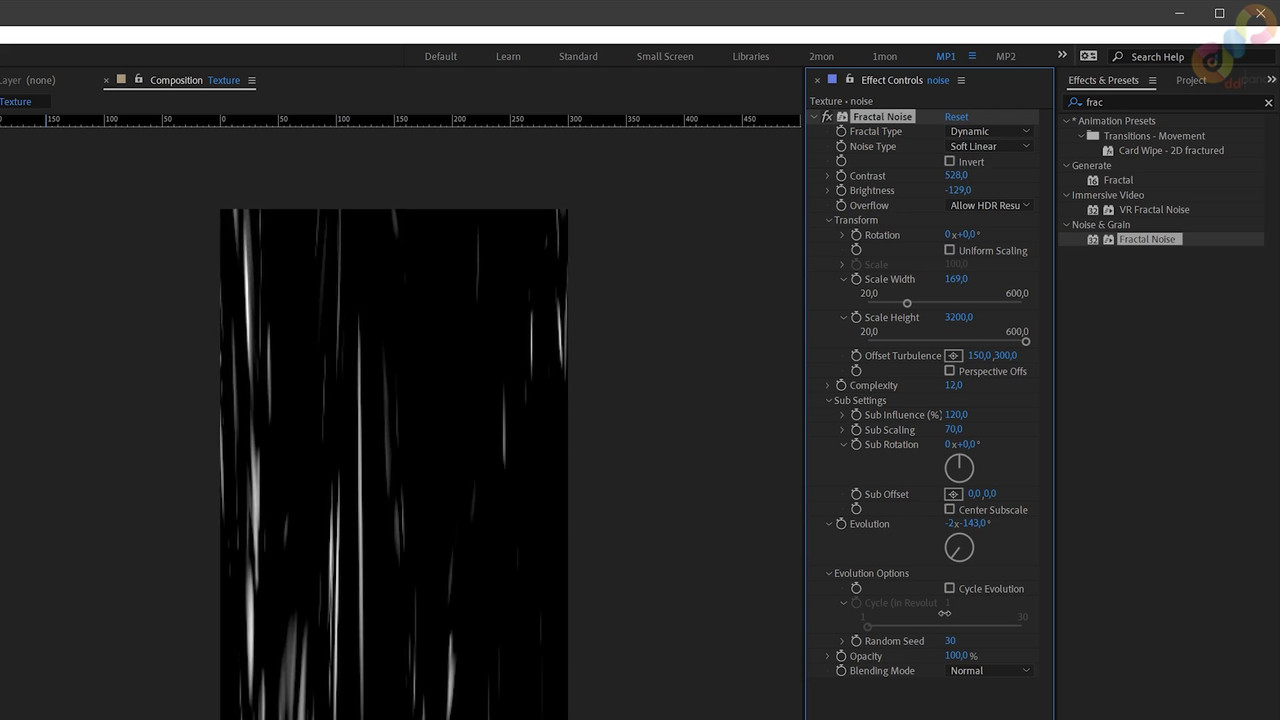
Task: Collapse the Animation Presets category
Action: pyautogui.click(x=1067, y=121)
